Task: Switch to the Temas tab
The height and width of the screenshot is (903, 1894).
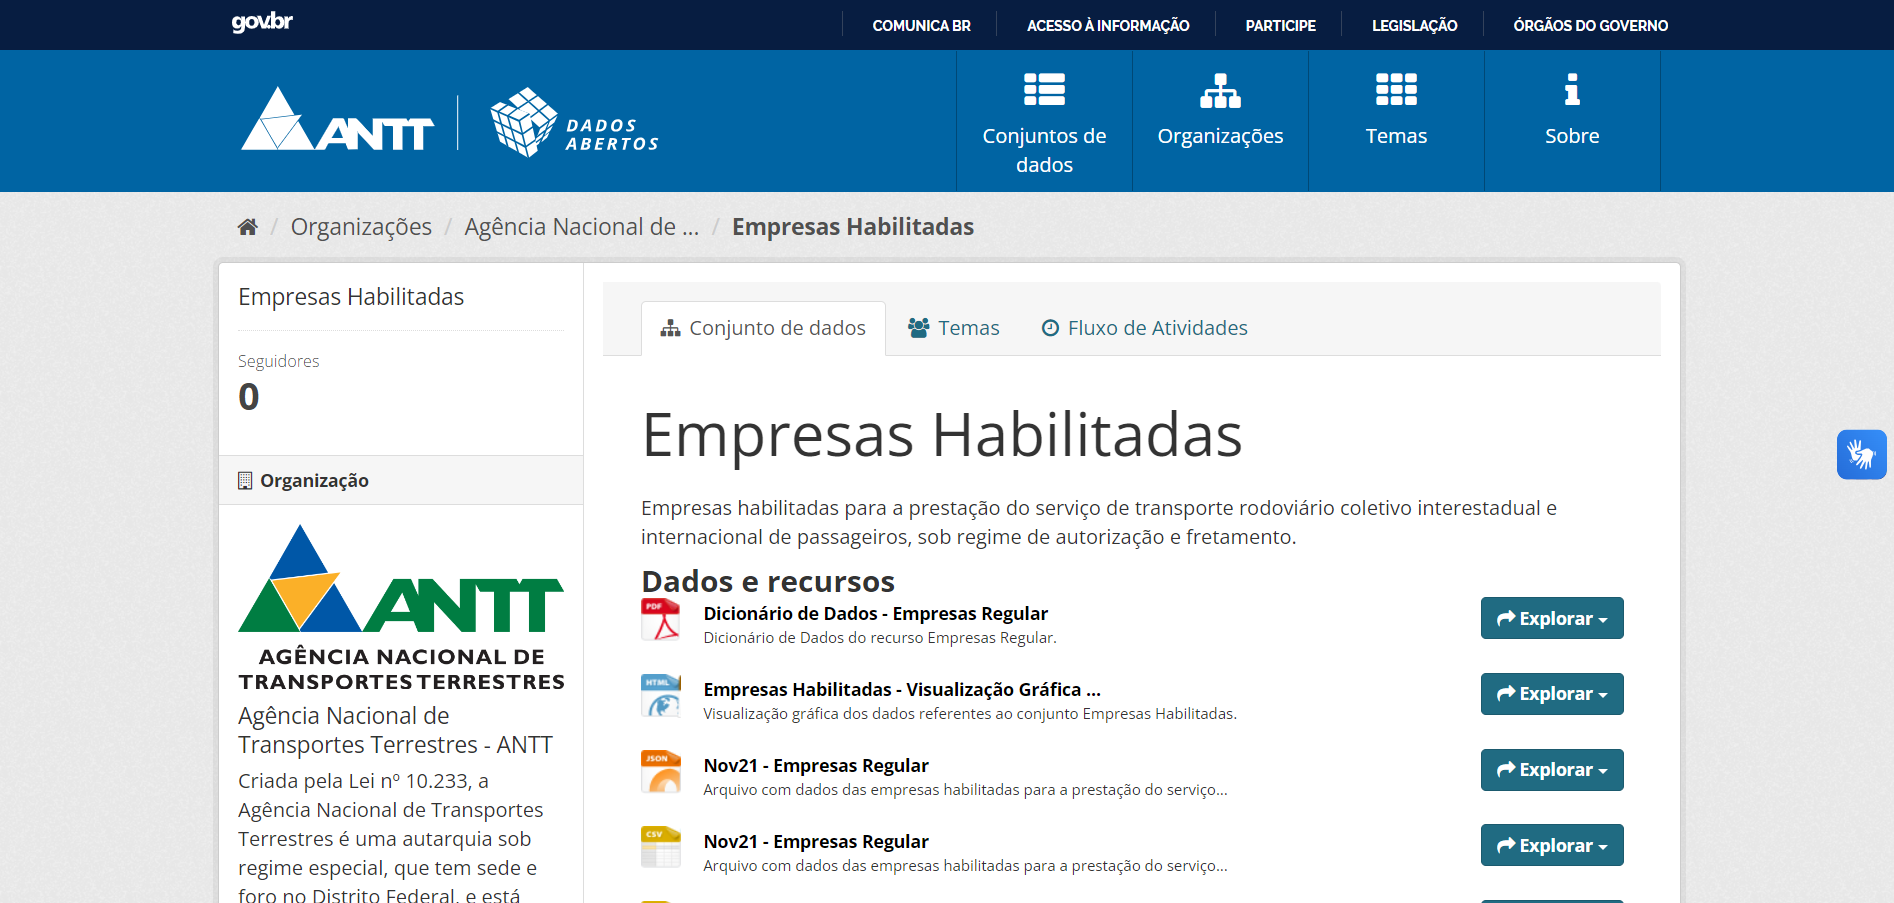Action: [x=954, y=328]
